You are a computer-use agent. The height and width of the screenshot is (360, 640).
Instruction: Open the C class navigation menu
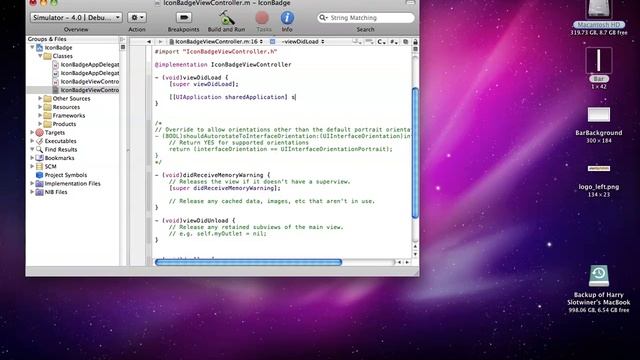point(381,42)
